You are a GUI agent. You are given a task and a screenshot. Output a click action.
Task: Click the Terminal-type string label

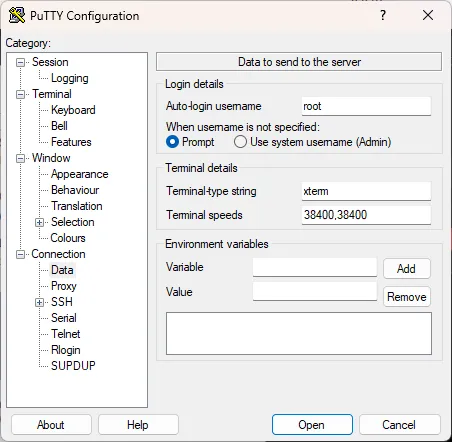(211, 191)
